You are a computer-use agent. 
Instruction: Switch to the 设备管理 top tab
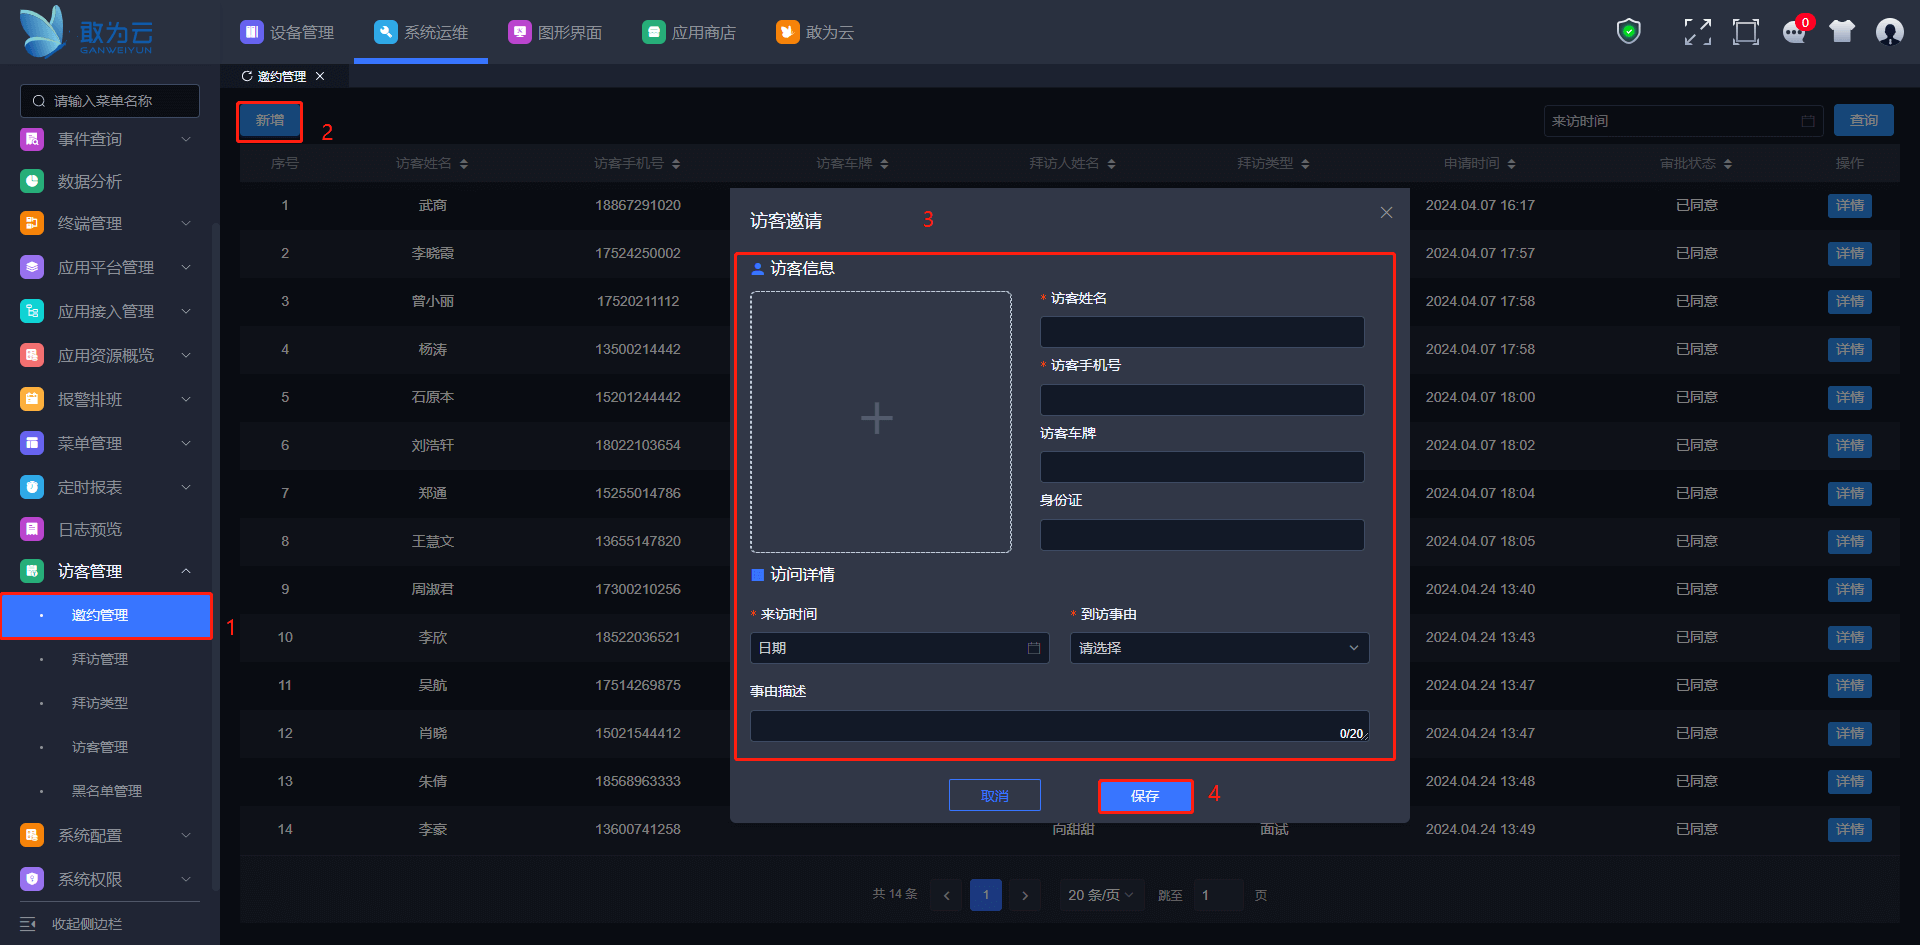(x=288, y=32)
